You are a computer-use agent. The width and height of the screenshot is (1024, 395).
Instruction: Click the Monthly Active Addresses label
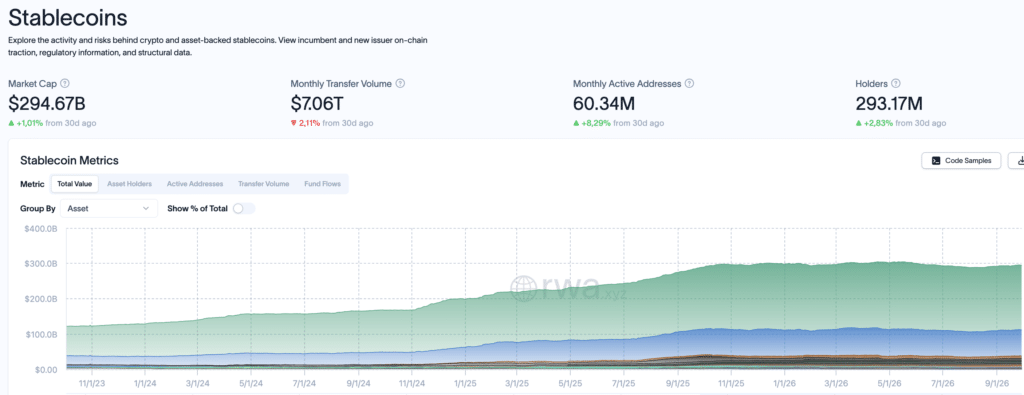pyautogui.click(x=627, y=84)
